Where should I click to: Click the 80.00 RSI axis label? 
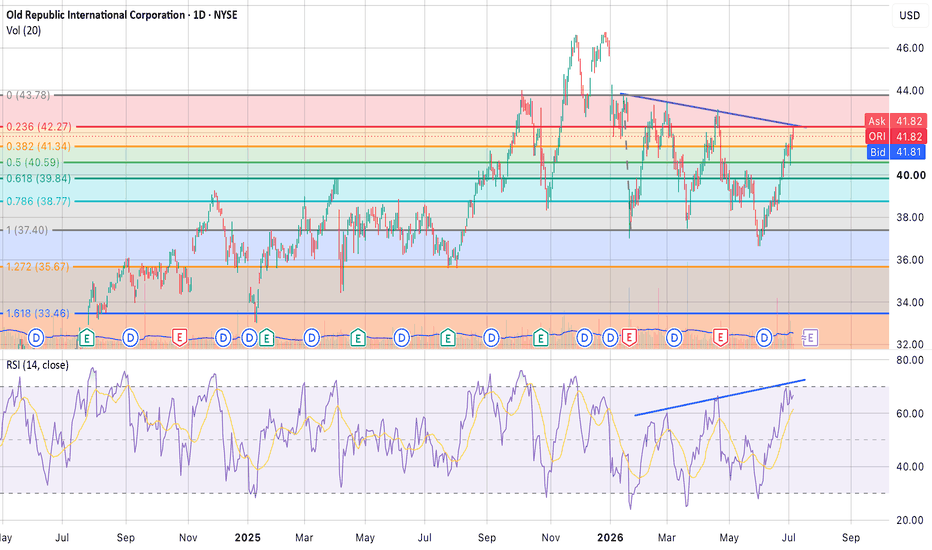click(910, 360)
